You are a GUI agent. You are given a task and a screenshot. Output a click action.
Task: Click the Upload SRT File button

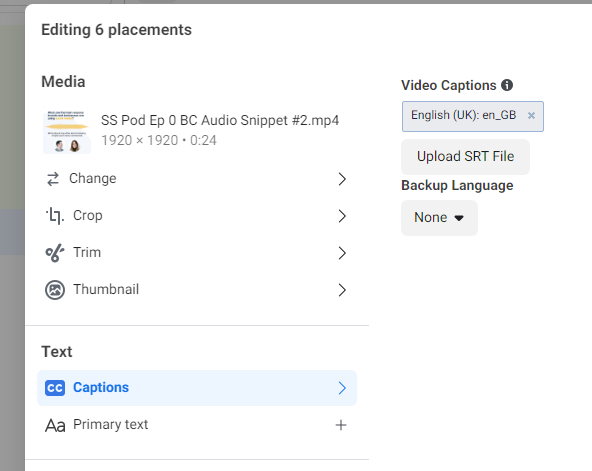465,157
